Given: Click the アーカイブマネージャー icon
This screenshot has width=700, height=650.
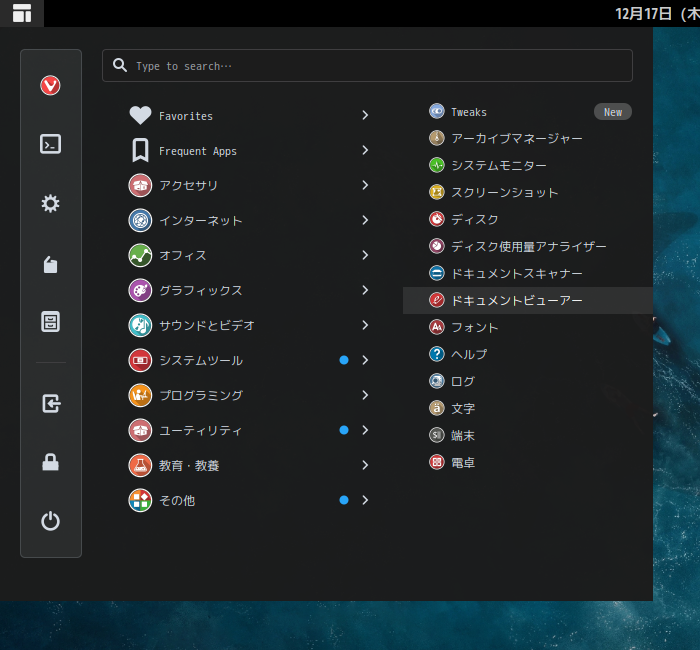Looking at the screenshot, I should 437,138.
